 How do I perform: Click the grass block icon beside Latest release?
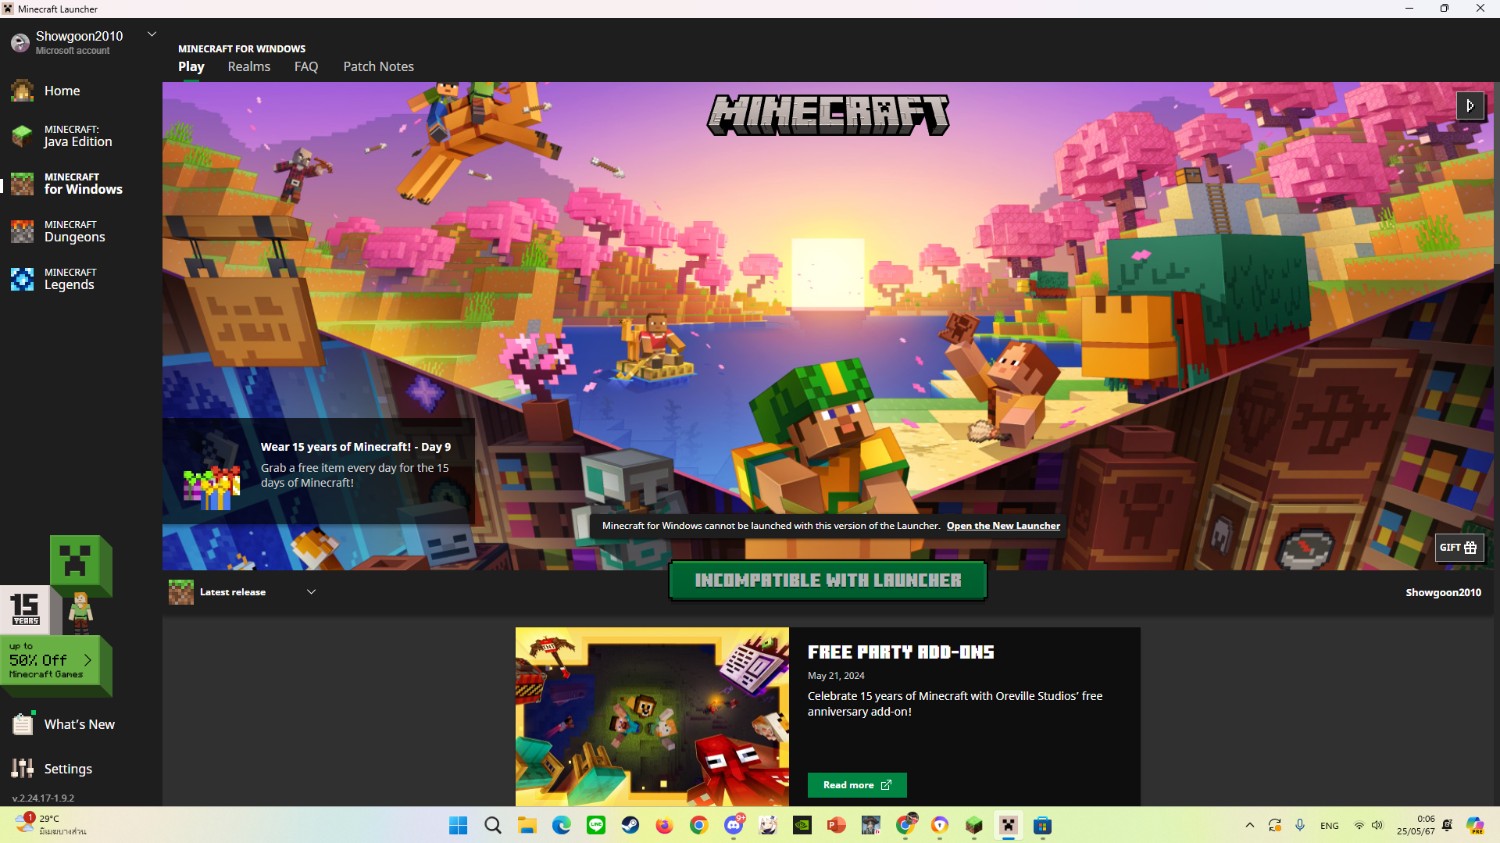(x=181, y=592)
